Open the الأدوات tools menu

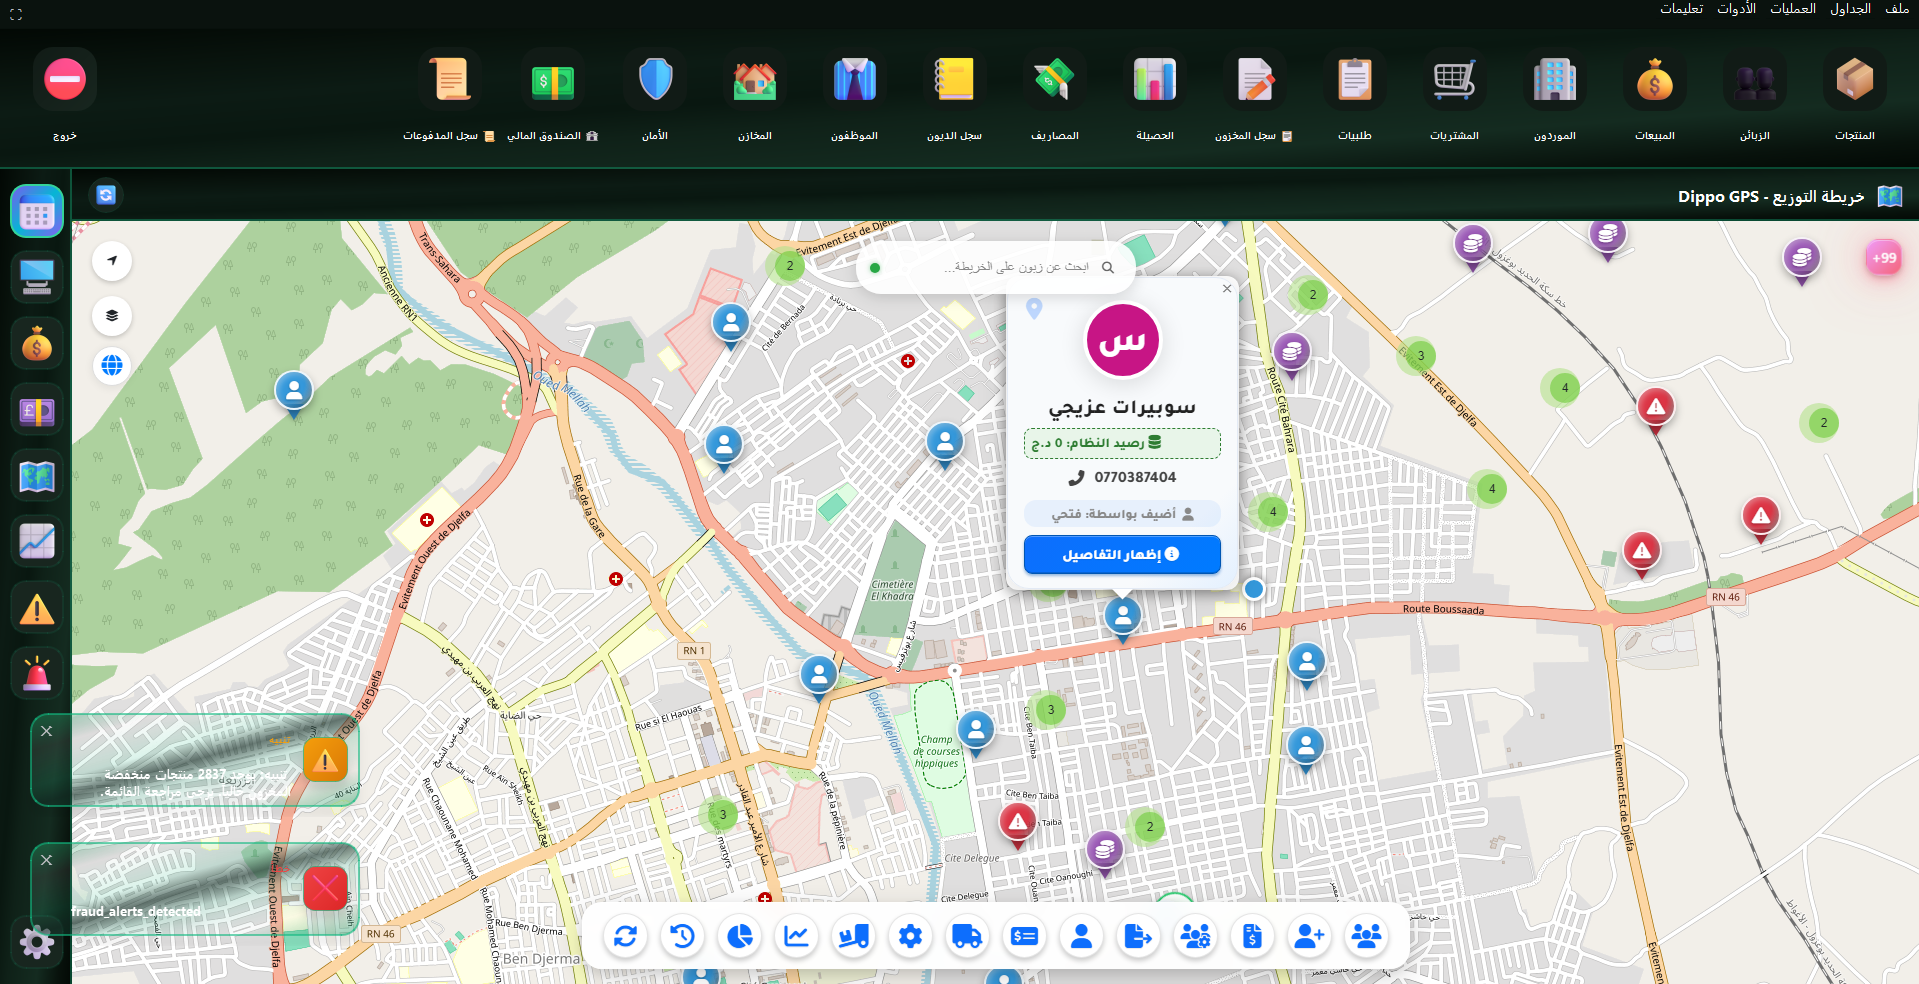click(1736, 9)
